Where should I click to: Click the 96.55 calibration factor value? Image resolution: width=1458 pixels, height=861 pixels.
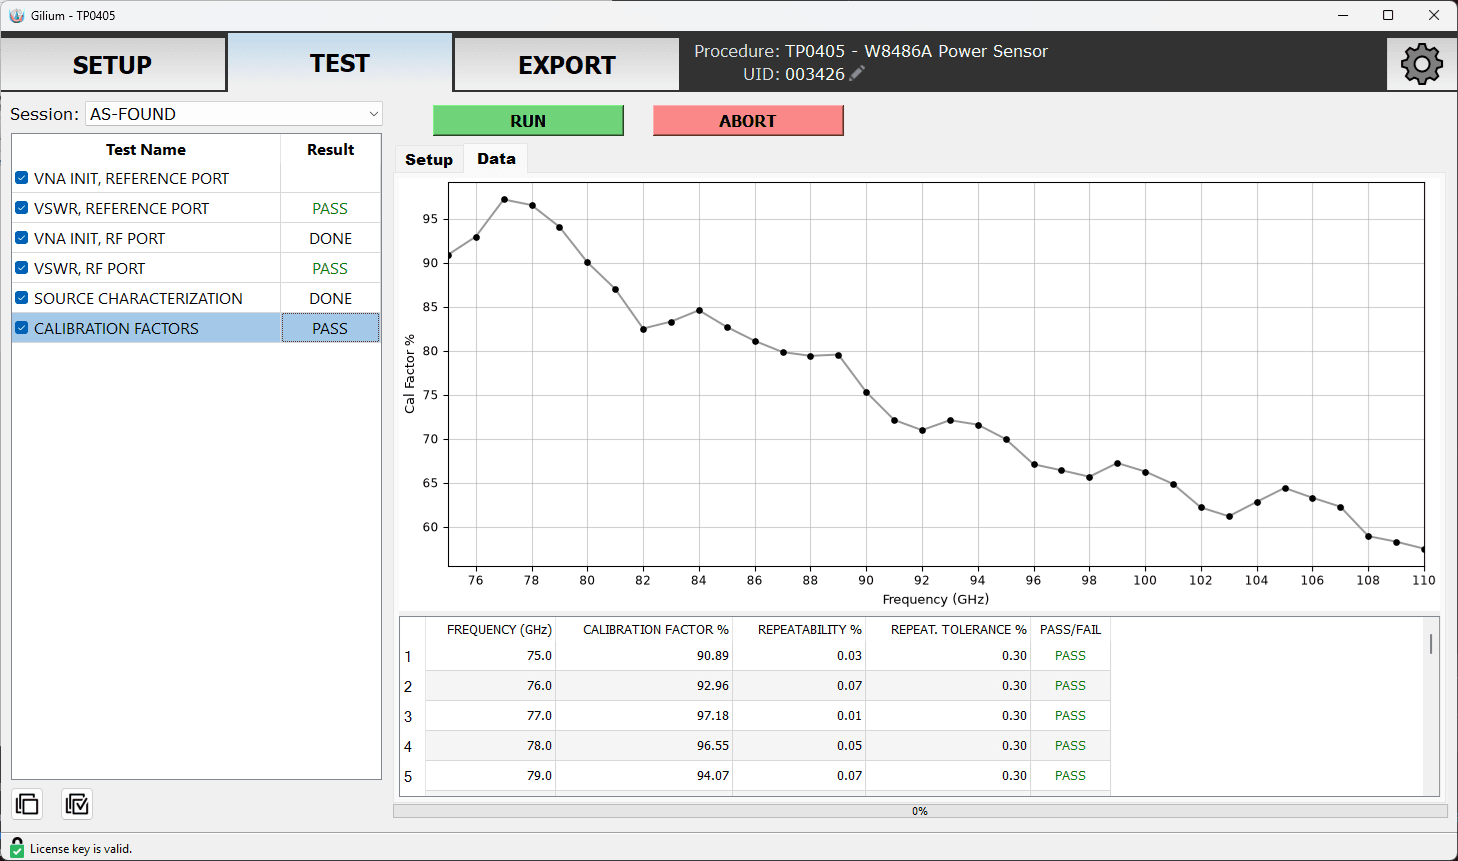click(x=713, y=746)
